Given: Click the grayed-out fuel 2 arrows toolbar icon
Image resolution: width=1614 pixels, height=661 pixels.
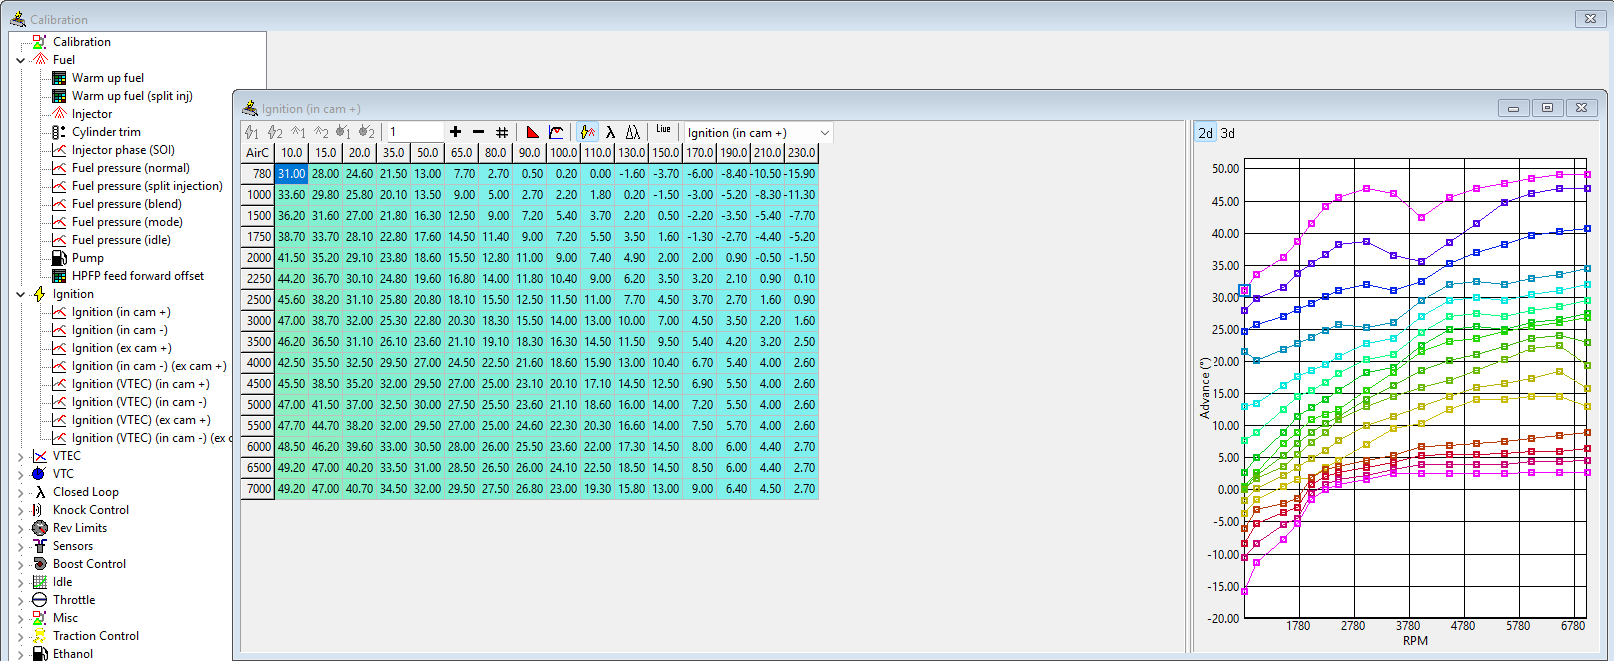Looking at the screenshot, I should (321, 132).
